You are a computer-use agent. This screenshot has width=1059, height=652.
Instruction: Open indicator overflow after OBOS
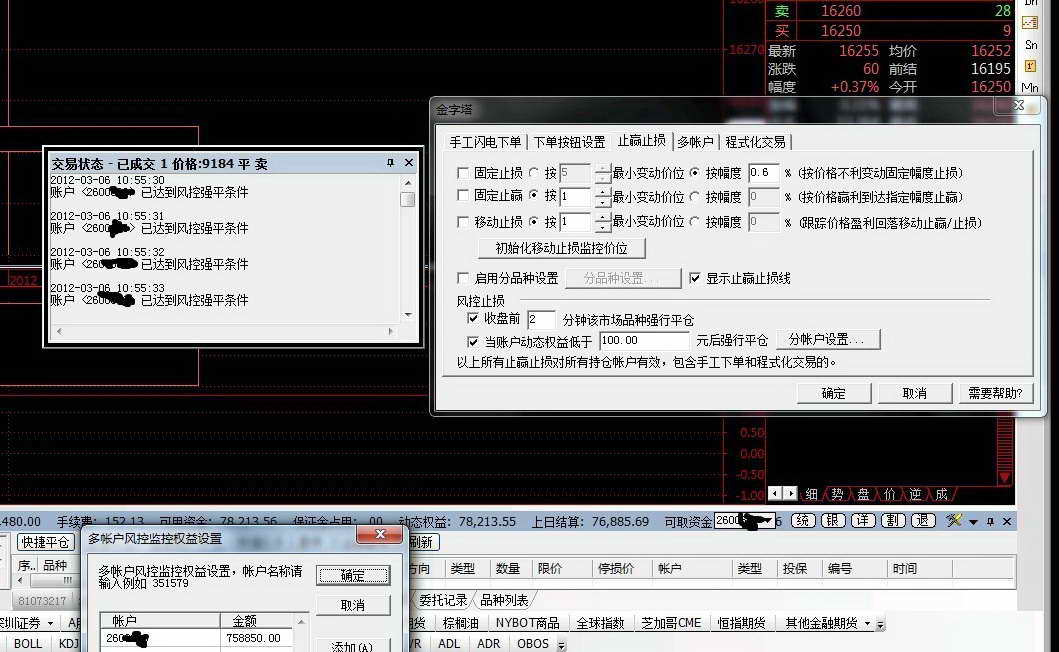[561, 645]
